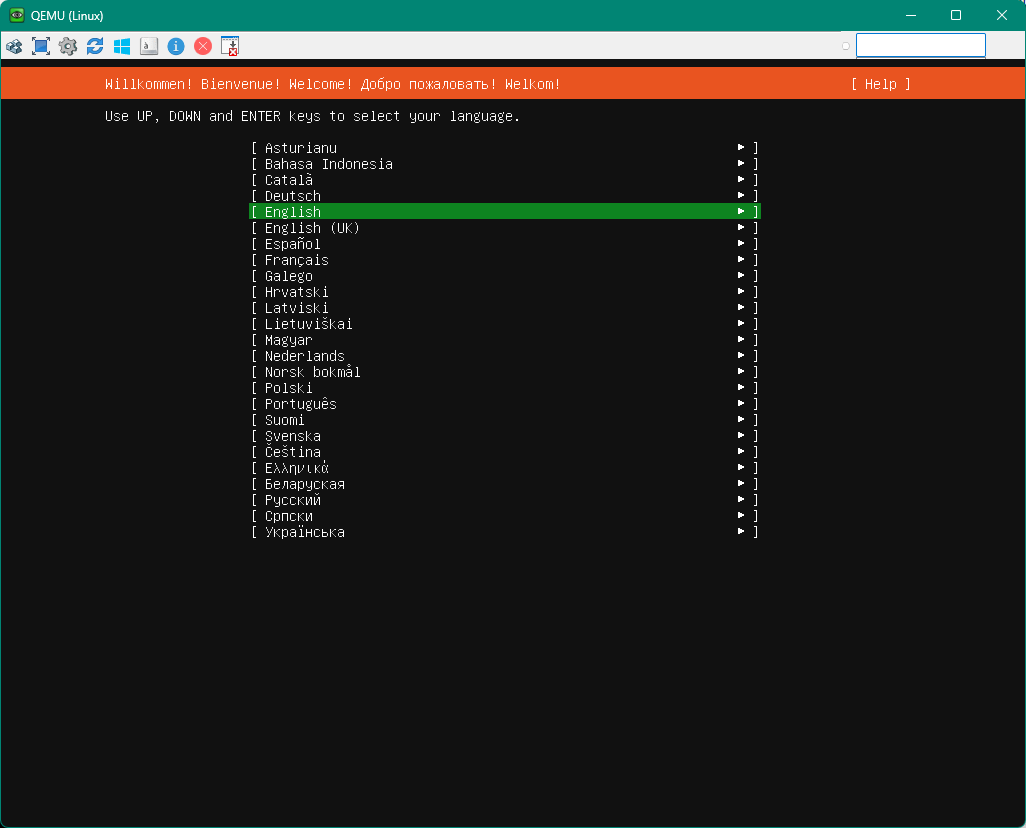
Task: Select English (UK) language
Action: (x=504, y=228)
